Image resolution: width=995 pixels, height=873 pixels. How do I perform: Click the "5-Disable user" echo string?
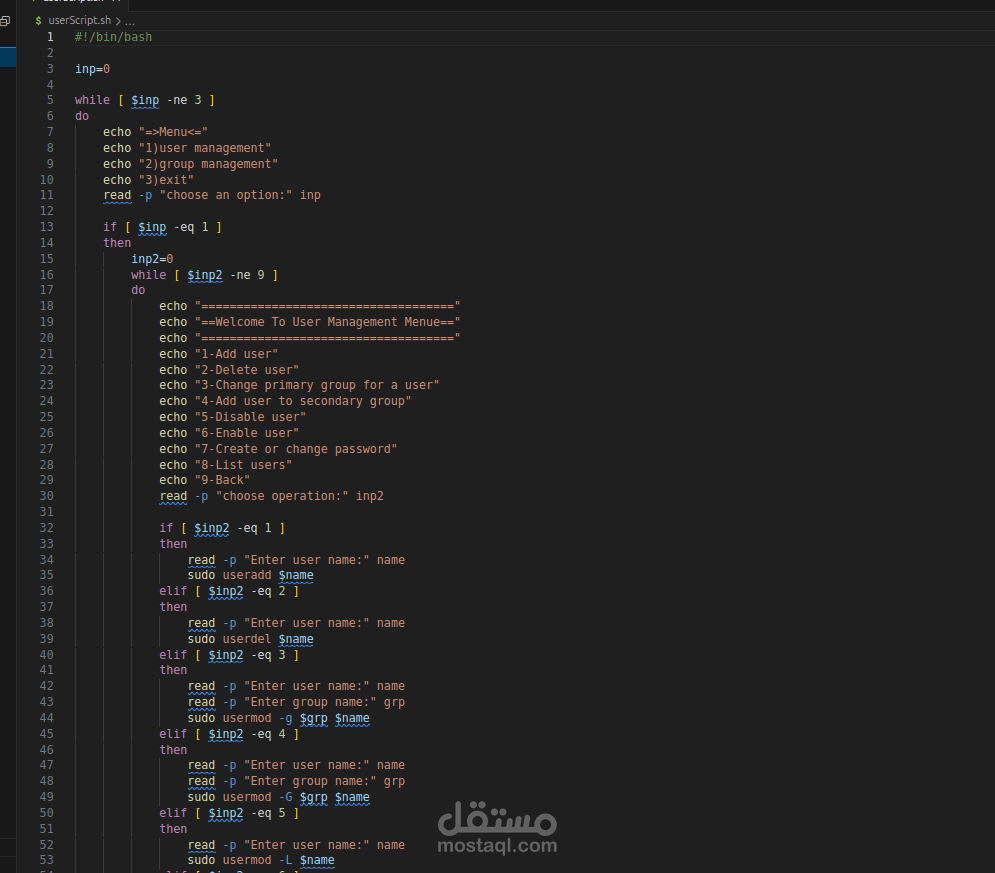[x=250, y=417]
